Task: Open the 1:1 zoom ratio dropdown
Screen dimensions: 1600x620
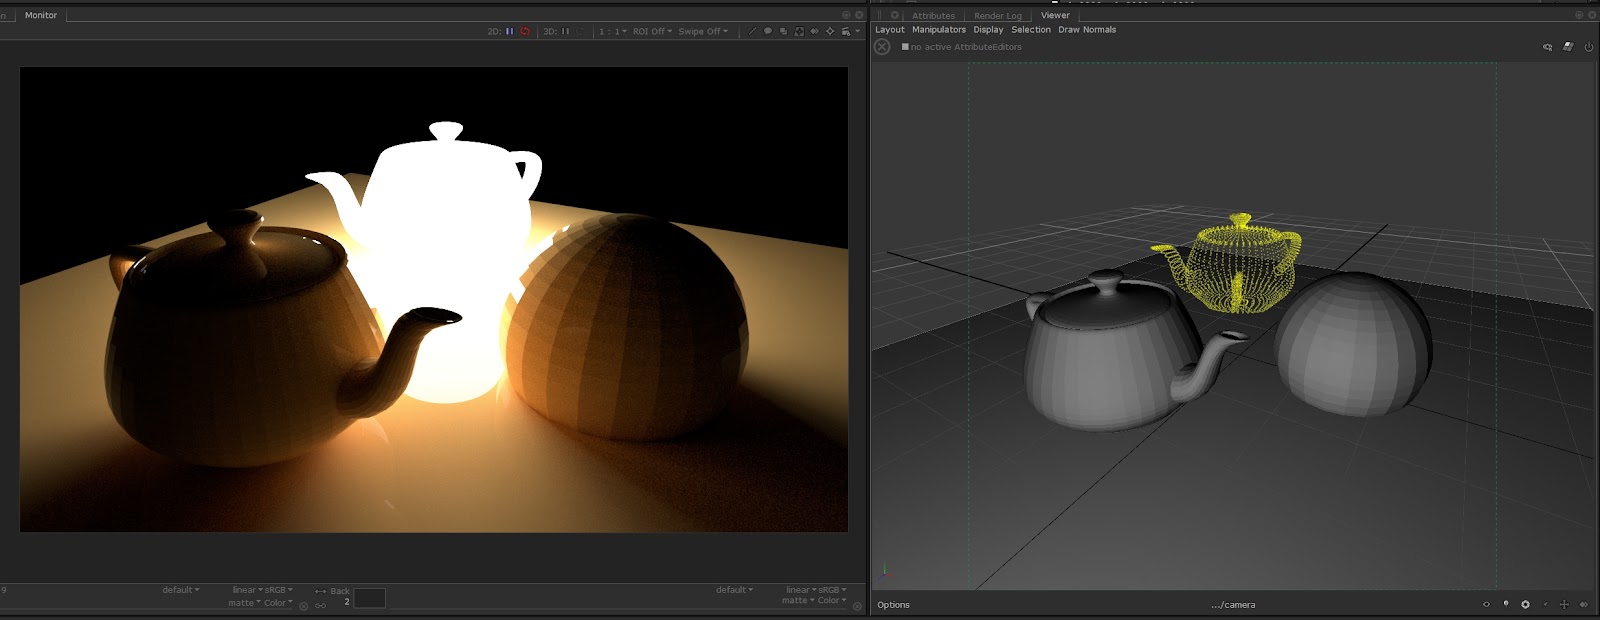Action: pos(612,32)
